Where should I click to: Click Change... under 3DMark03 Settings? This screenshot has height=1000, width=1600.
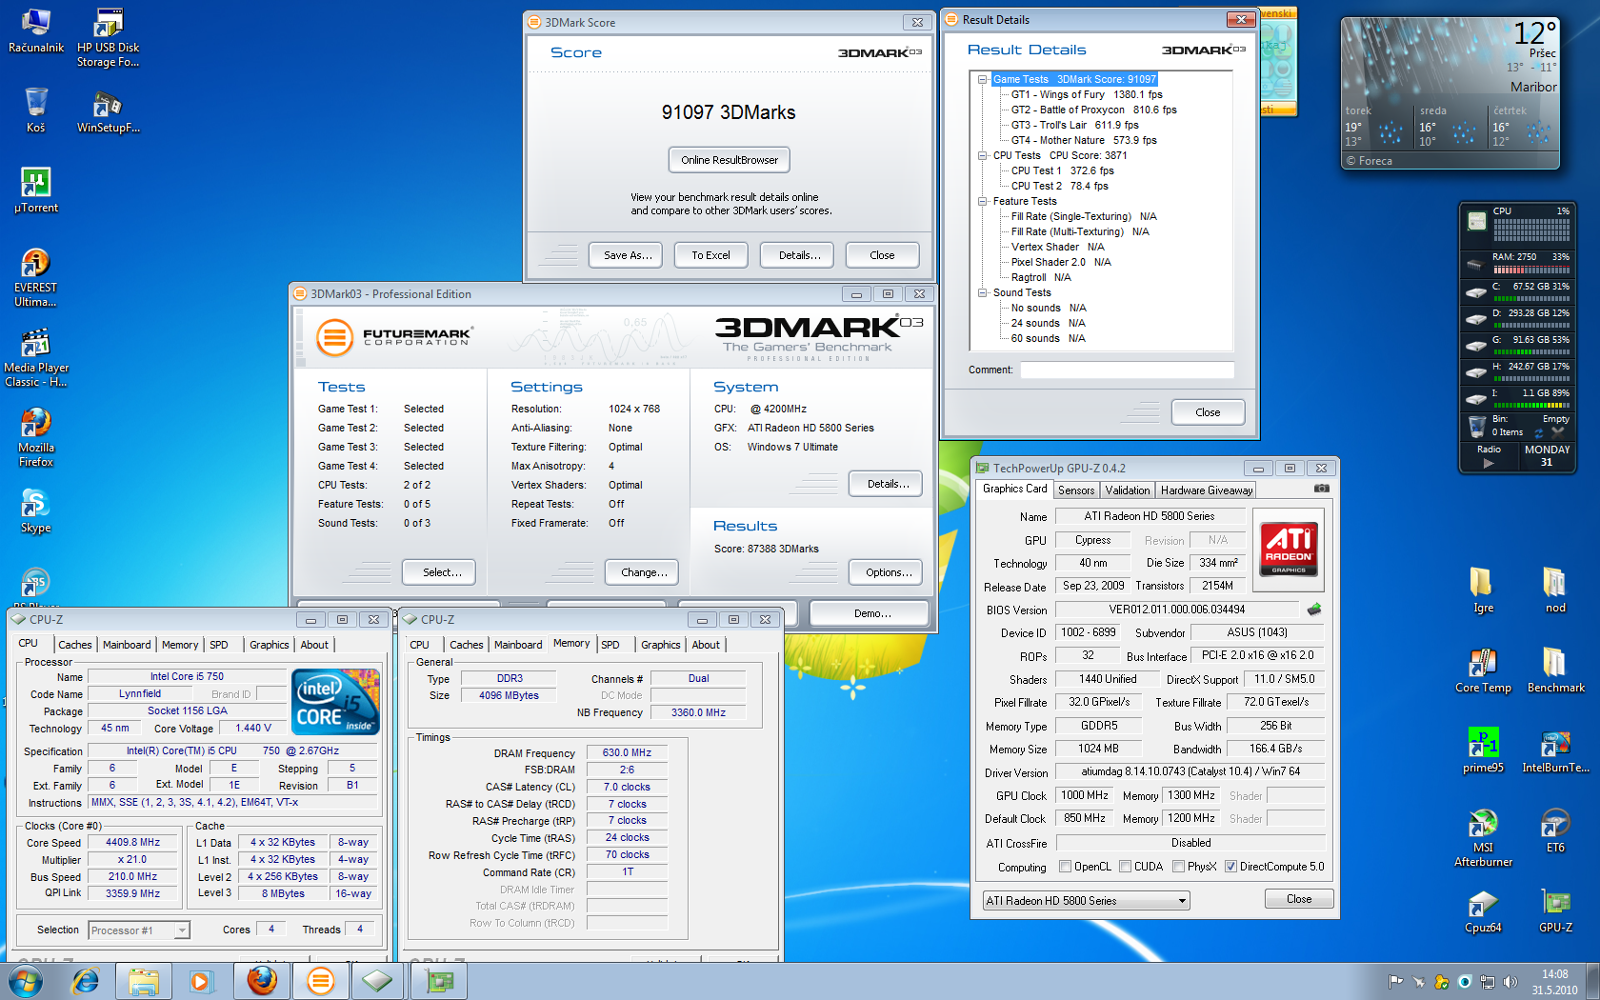pos(643,572)
